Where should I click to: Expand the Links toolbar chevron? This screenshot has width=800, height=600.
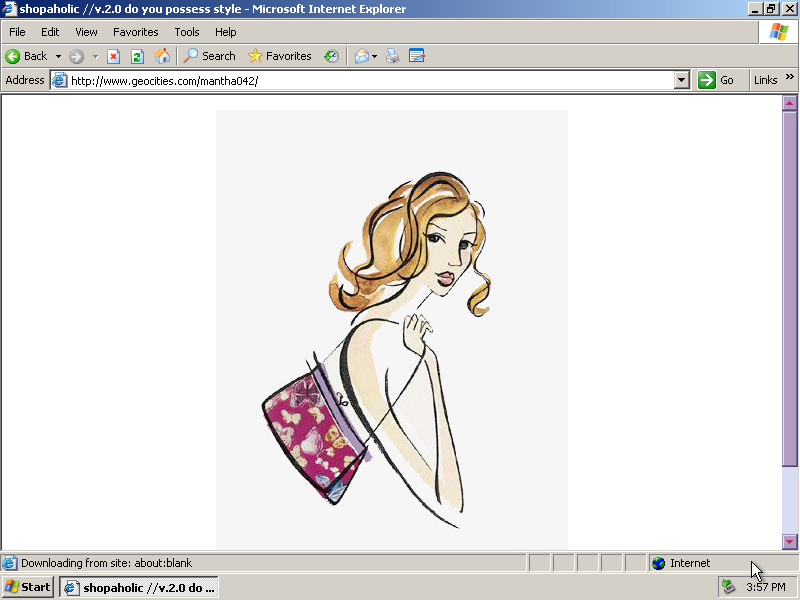pyautogui.click(x=790, y=77)
